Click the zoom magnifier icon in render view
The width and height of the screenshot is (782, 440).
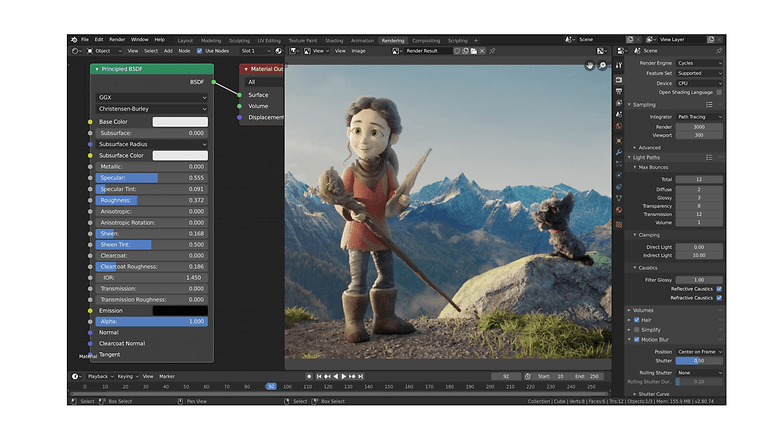[602, 65]
